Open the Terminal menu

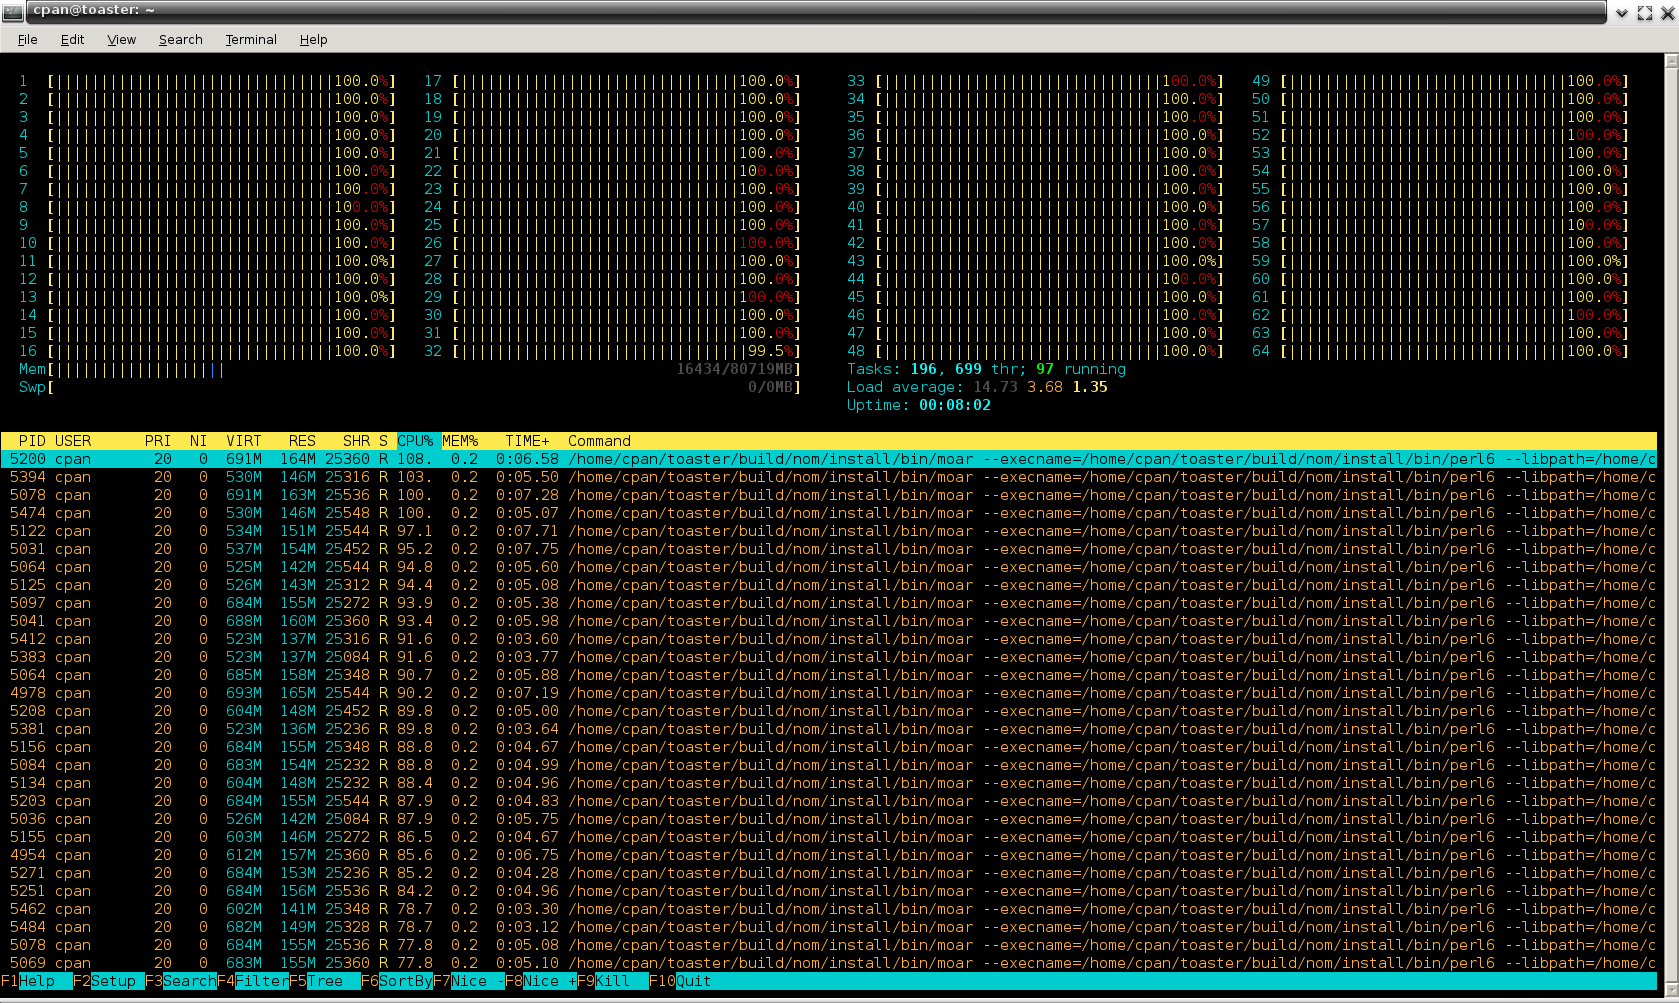[250, 40]
